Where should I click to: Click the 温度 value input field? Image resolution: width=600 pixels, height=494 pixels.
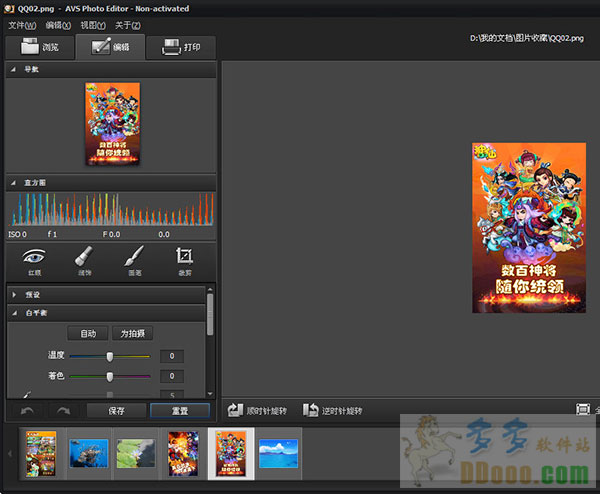[x=172, y=356]
